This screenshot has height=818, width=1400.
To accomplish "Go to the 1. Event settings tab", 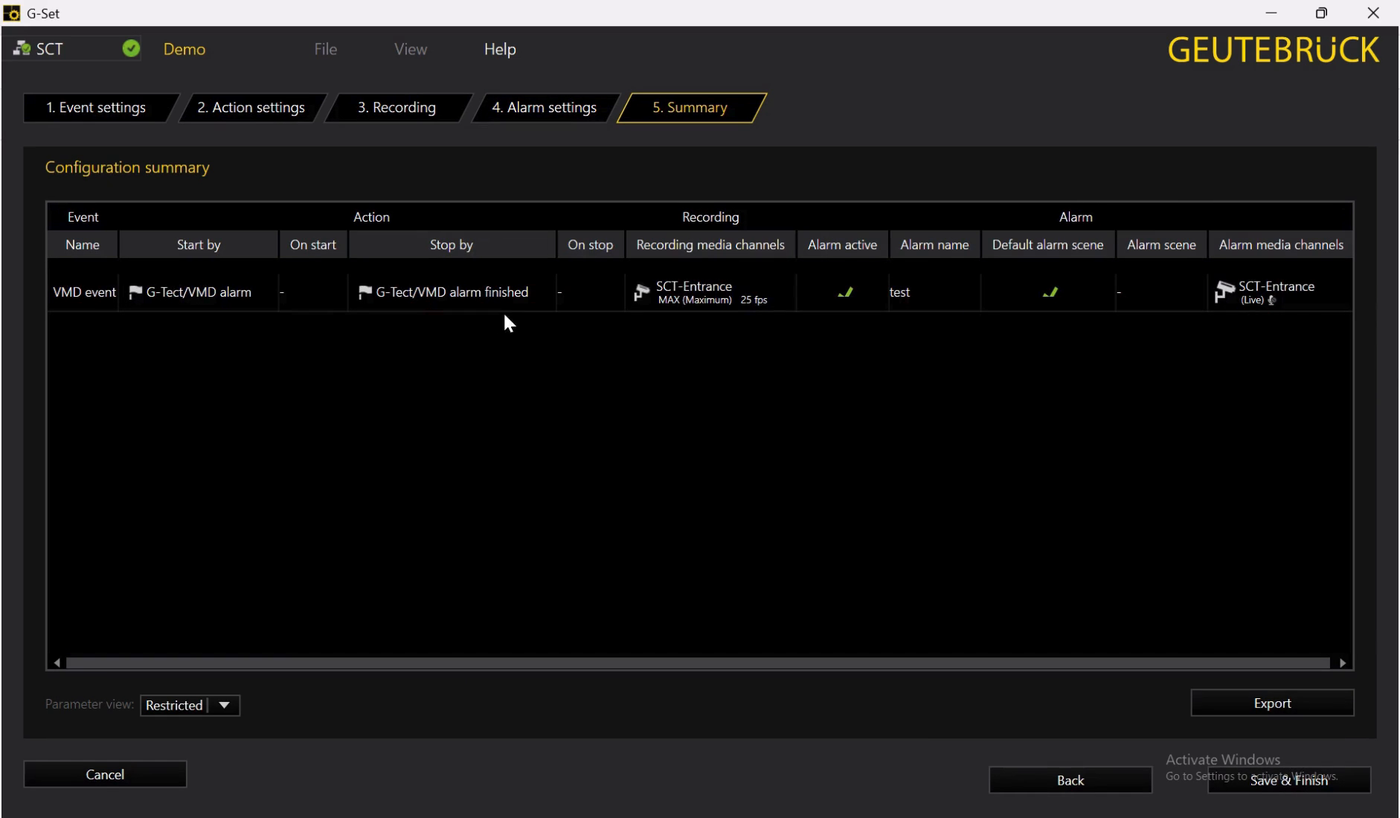I will click(96, 108).
